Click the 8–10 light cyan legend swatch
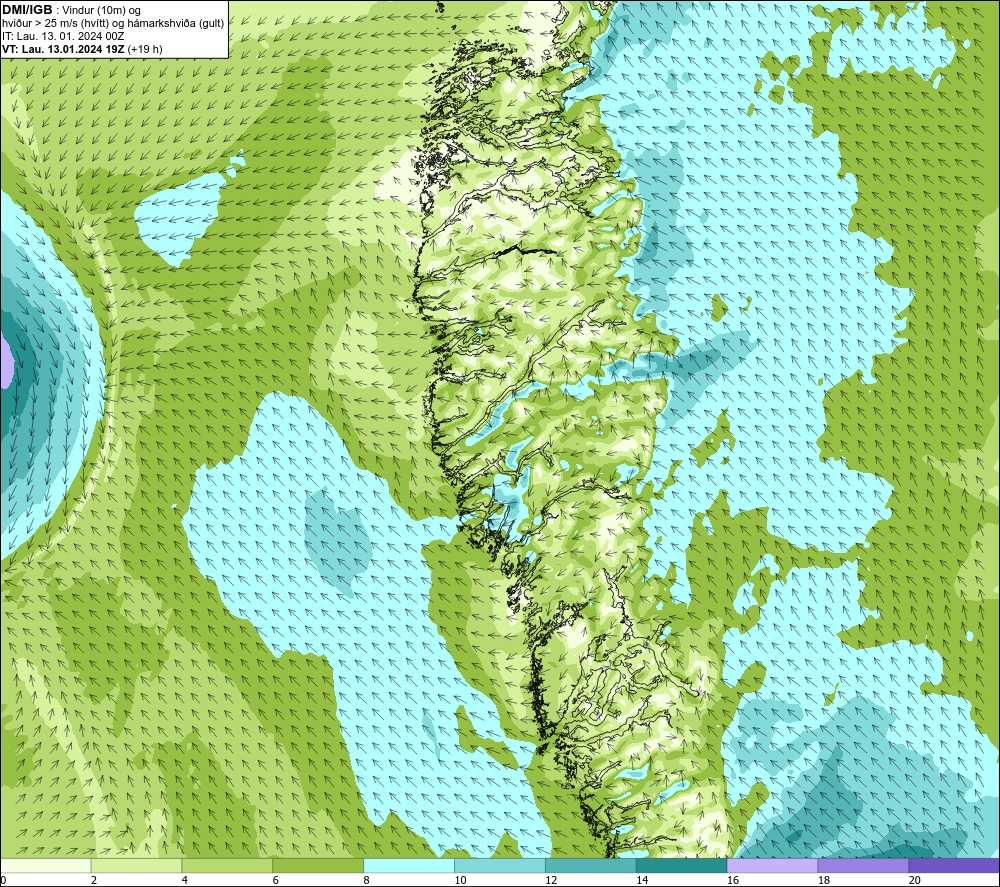The height and width of the screenshot is (887, 1000). [x=409, y=865]
